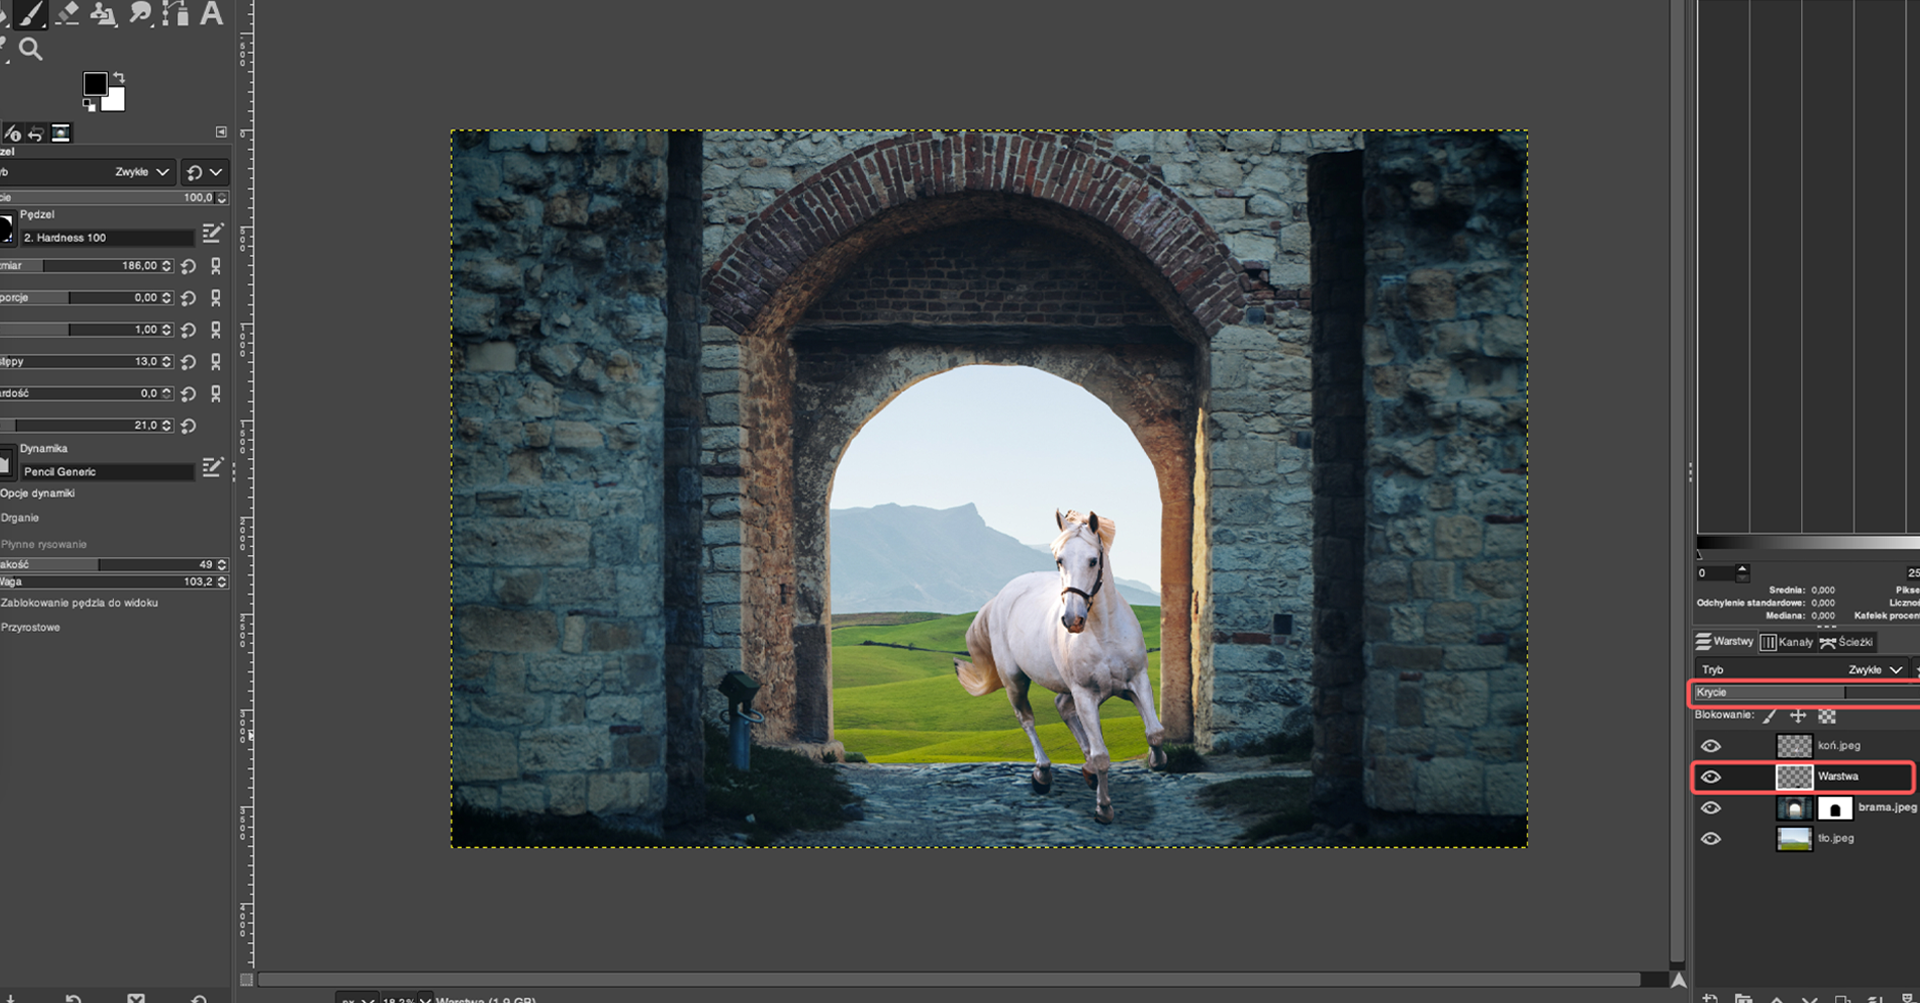Click the brush name field '2. Hardness 100'
The image size is (1920, 1003).
click(107, 238)
